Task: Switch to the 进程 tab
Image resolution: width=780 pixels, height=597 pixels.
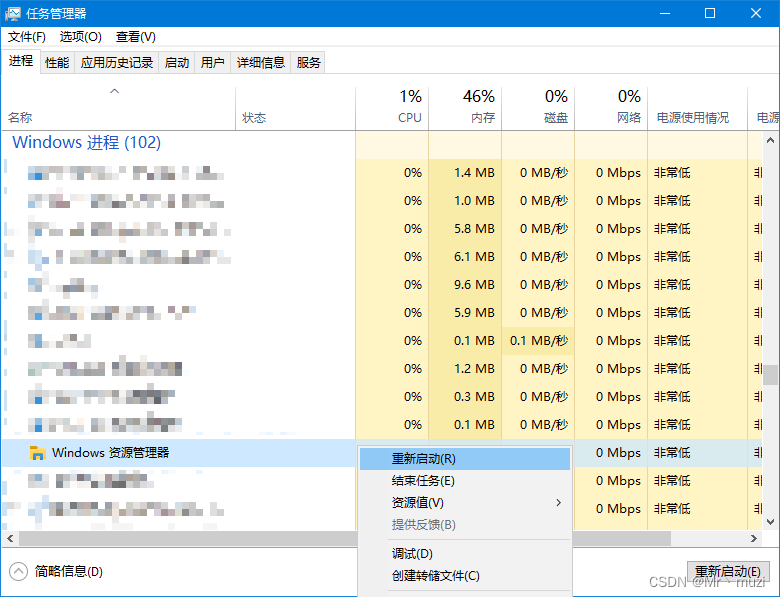Action: (x=21, y=61)
